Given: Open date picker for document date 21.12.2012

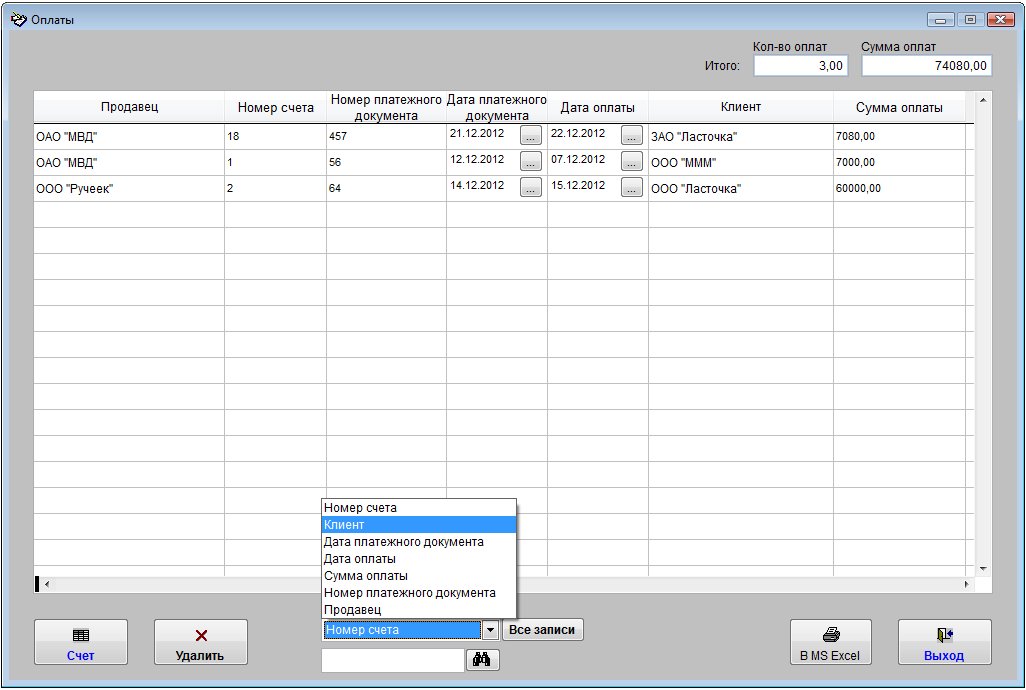Looking at the screenshot, I should (531, 135).
